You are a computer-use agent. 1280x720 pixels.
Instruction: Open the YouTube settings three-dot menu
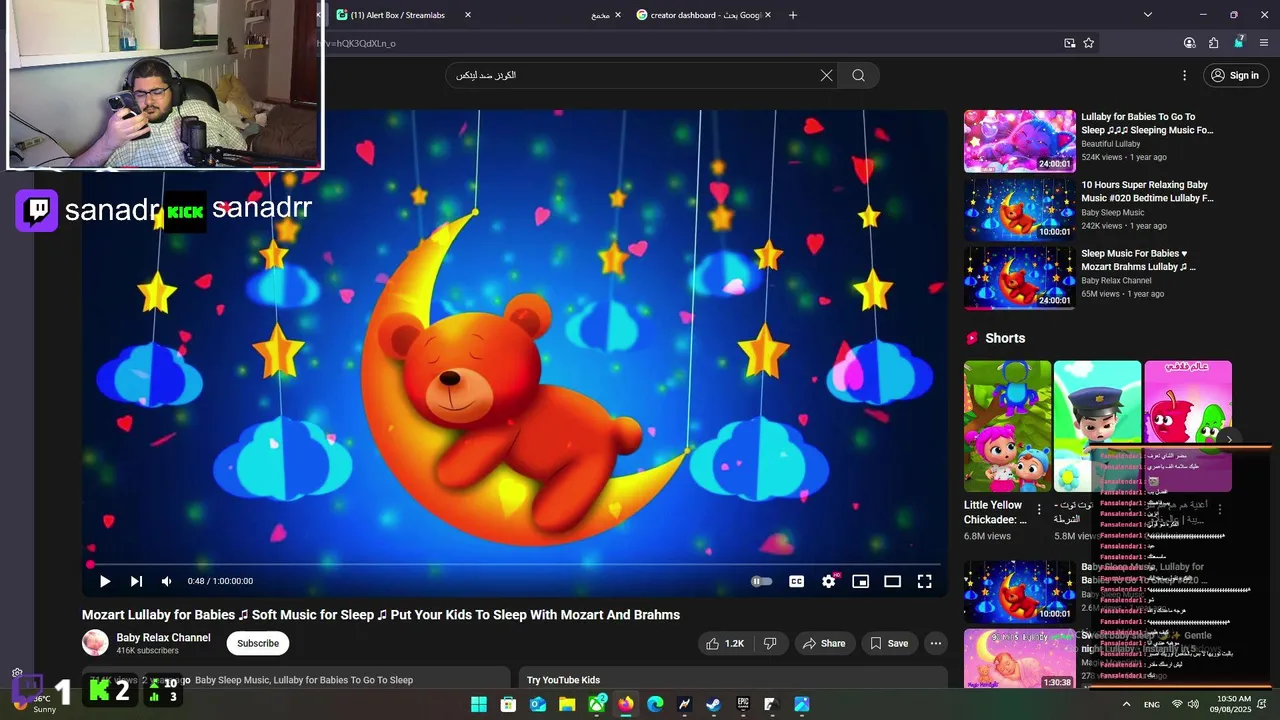[x=1184, y=75]
